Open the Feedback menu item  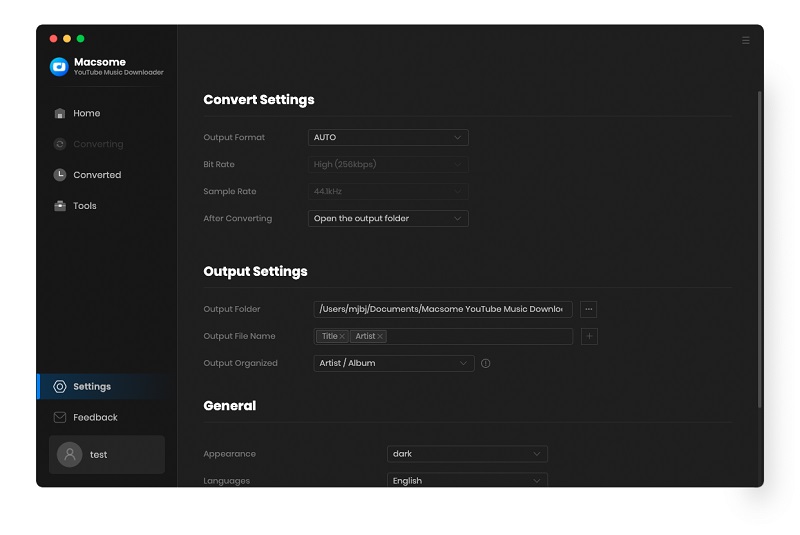pyautogui.click(x=107, y=417)
